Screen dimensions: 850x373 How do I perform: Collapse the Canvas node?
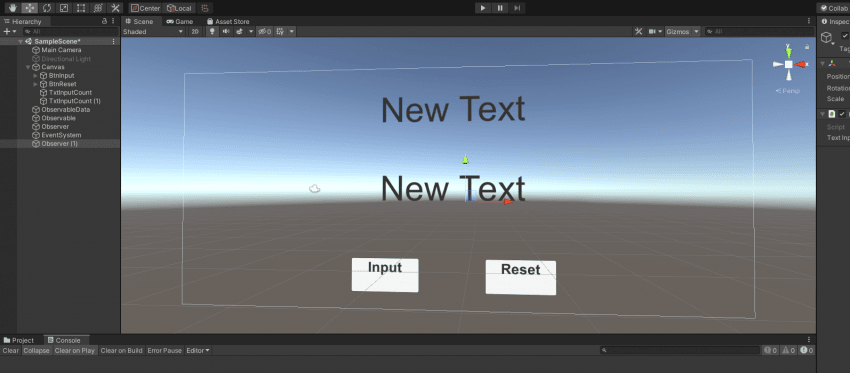(x=28, y=67)
